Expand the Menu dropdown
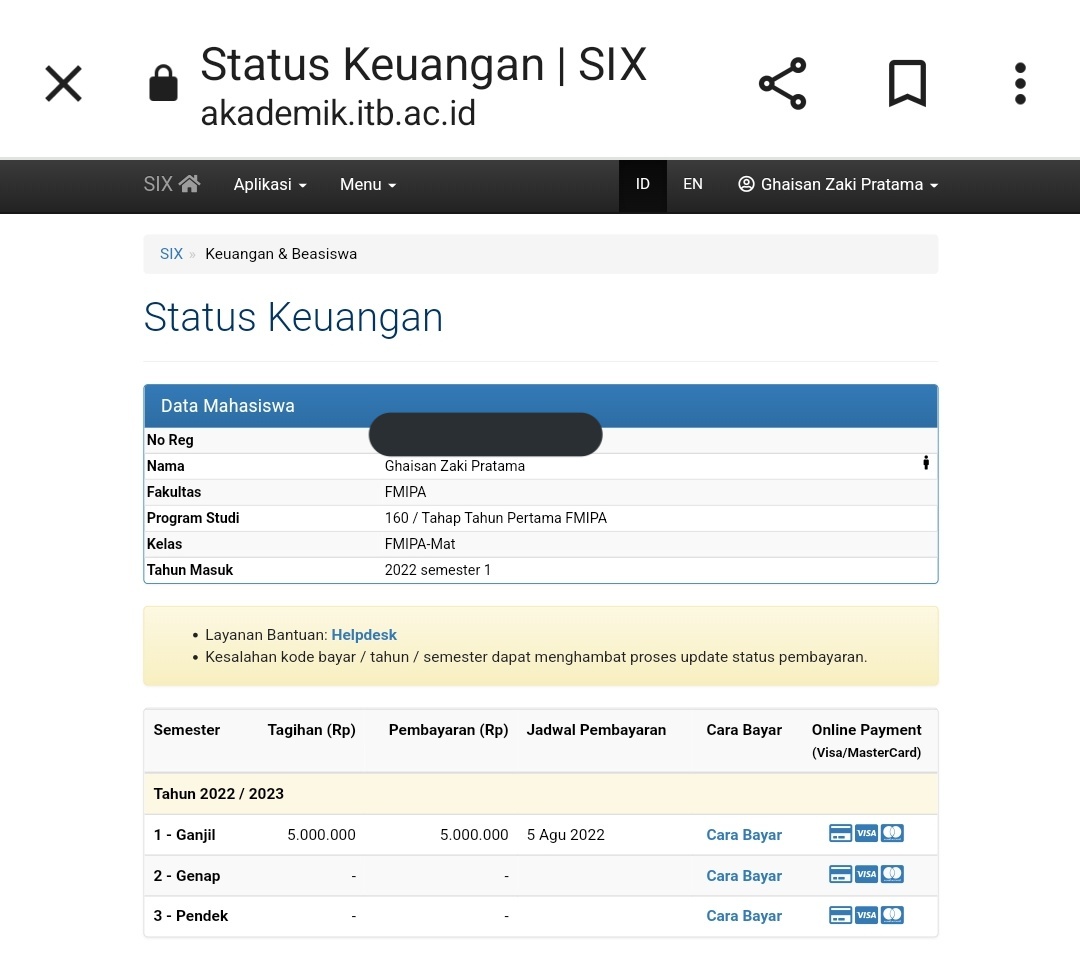 [366, 184]
